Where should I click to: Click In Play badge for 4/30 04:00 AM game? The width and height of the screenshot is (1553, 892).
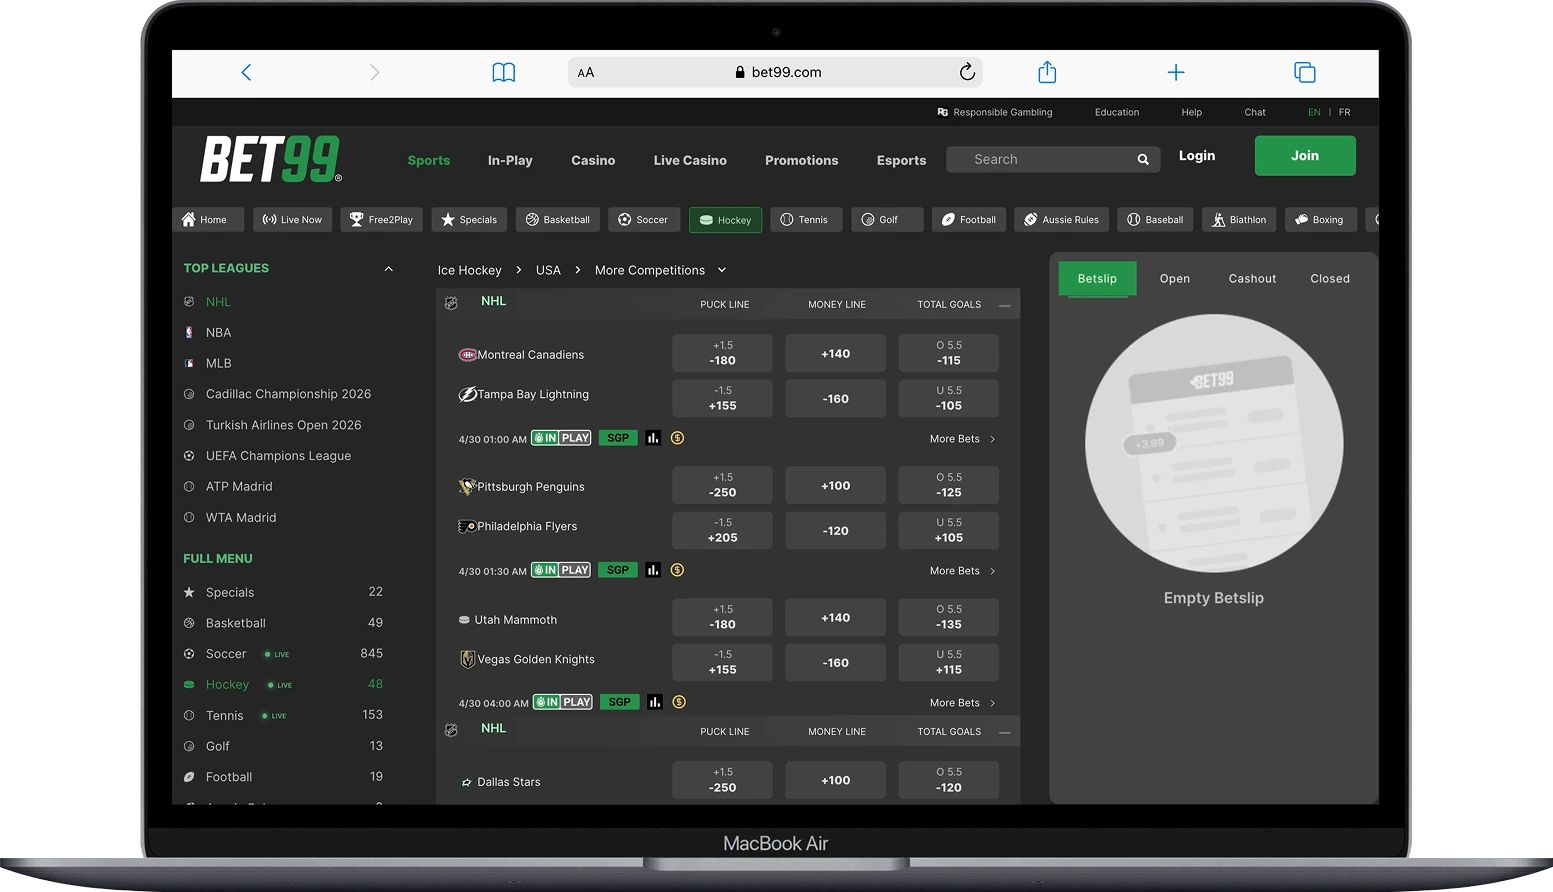(x=563, y=702)
